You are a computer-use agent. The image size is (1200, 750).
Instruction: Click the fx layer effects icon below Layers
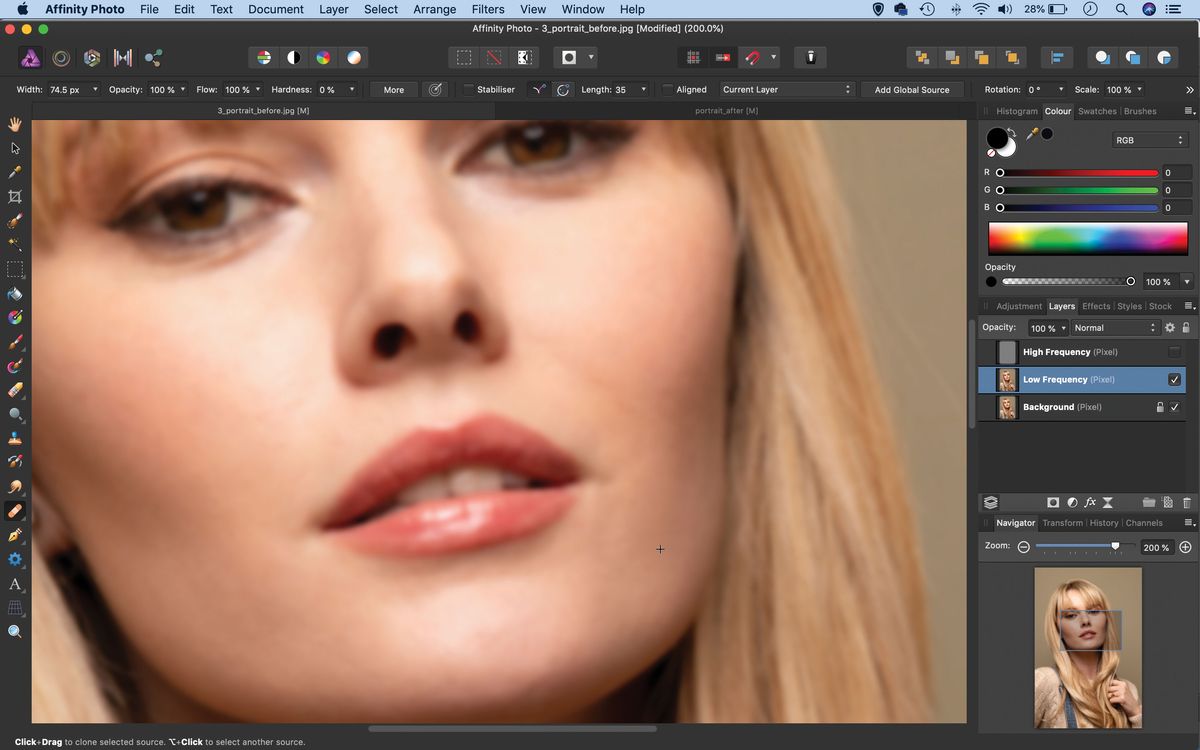click(x=1089, y=502)
